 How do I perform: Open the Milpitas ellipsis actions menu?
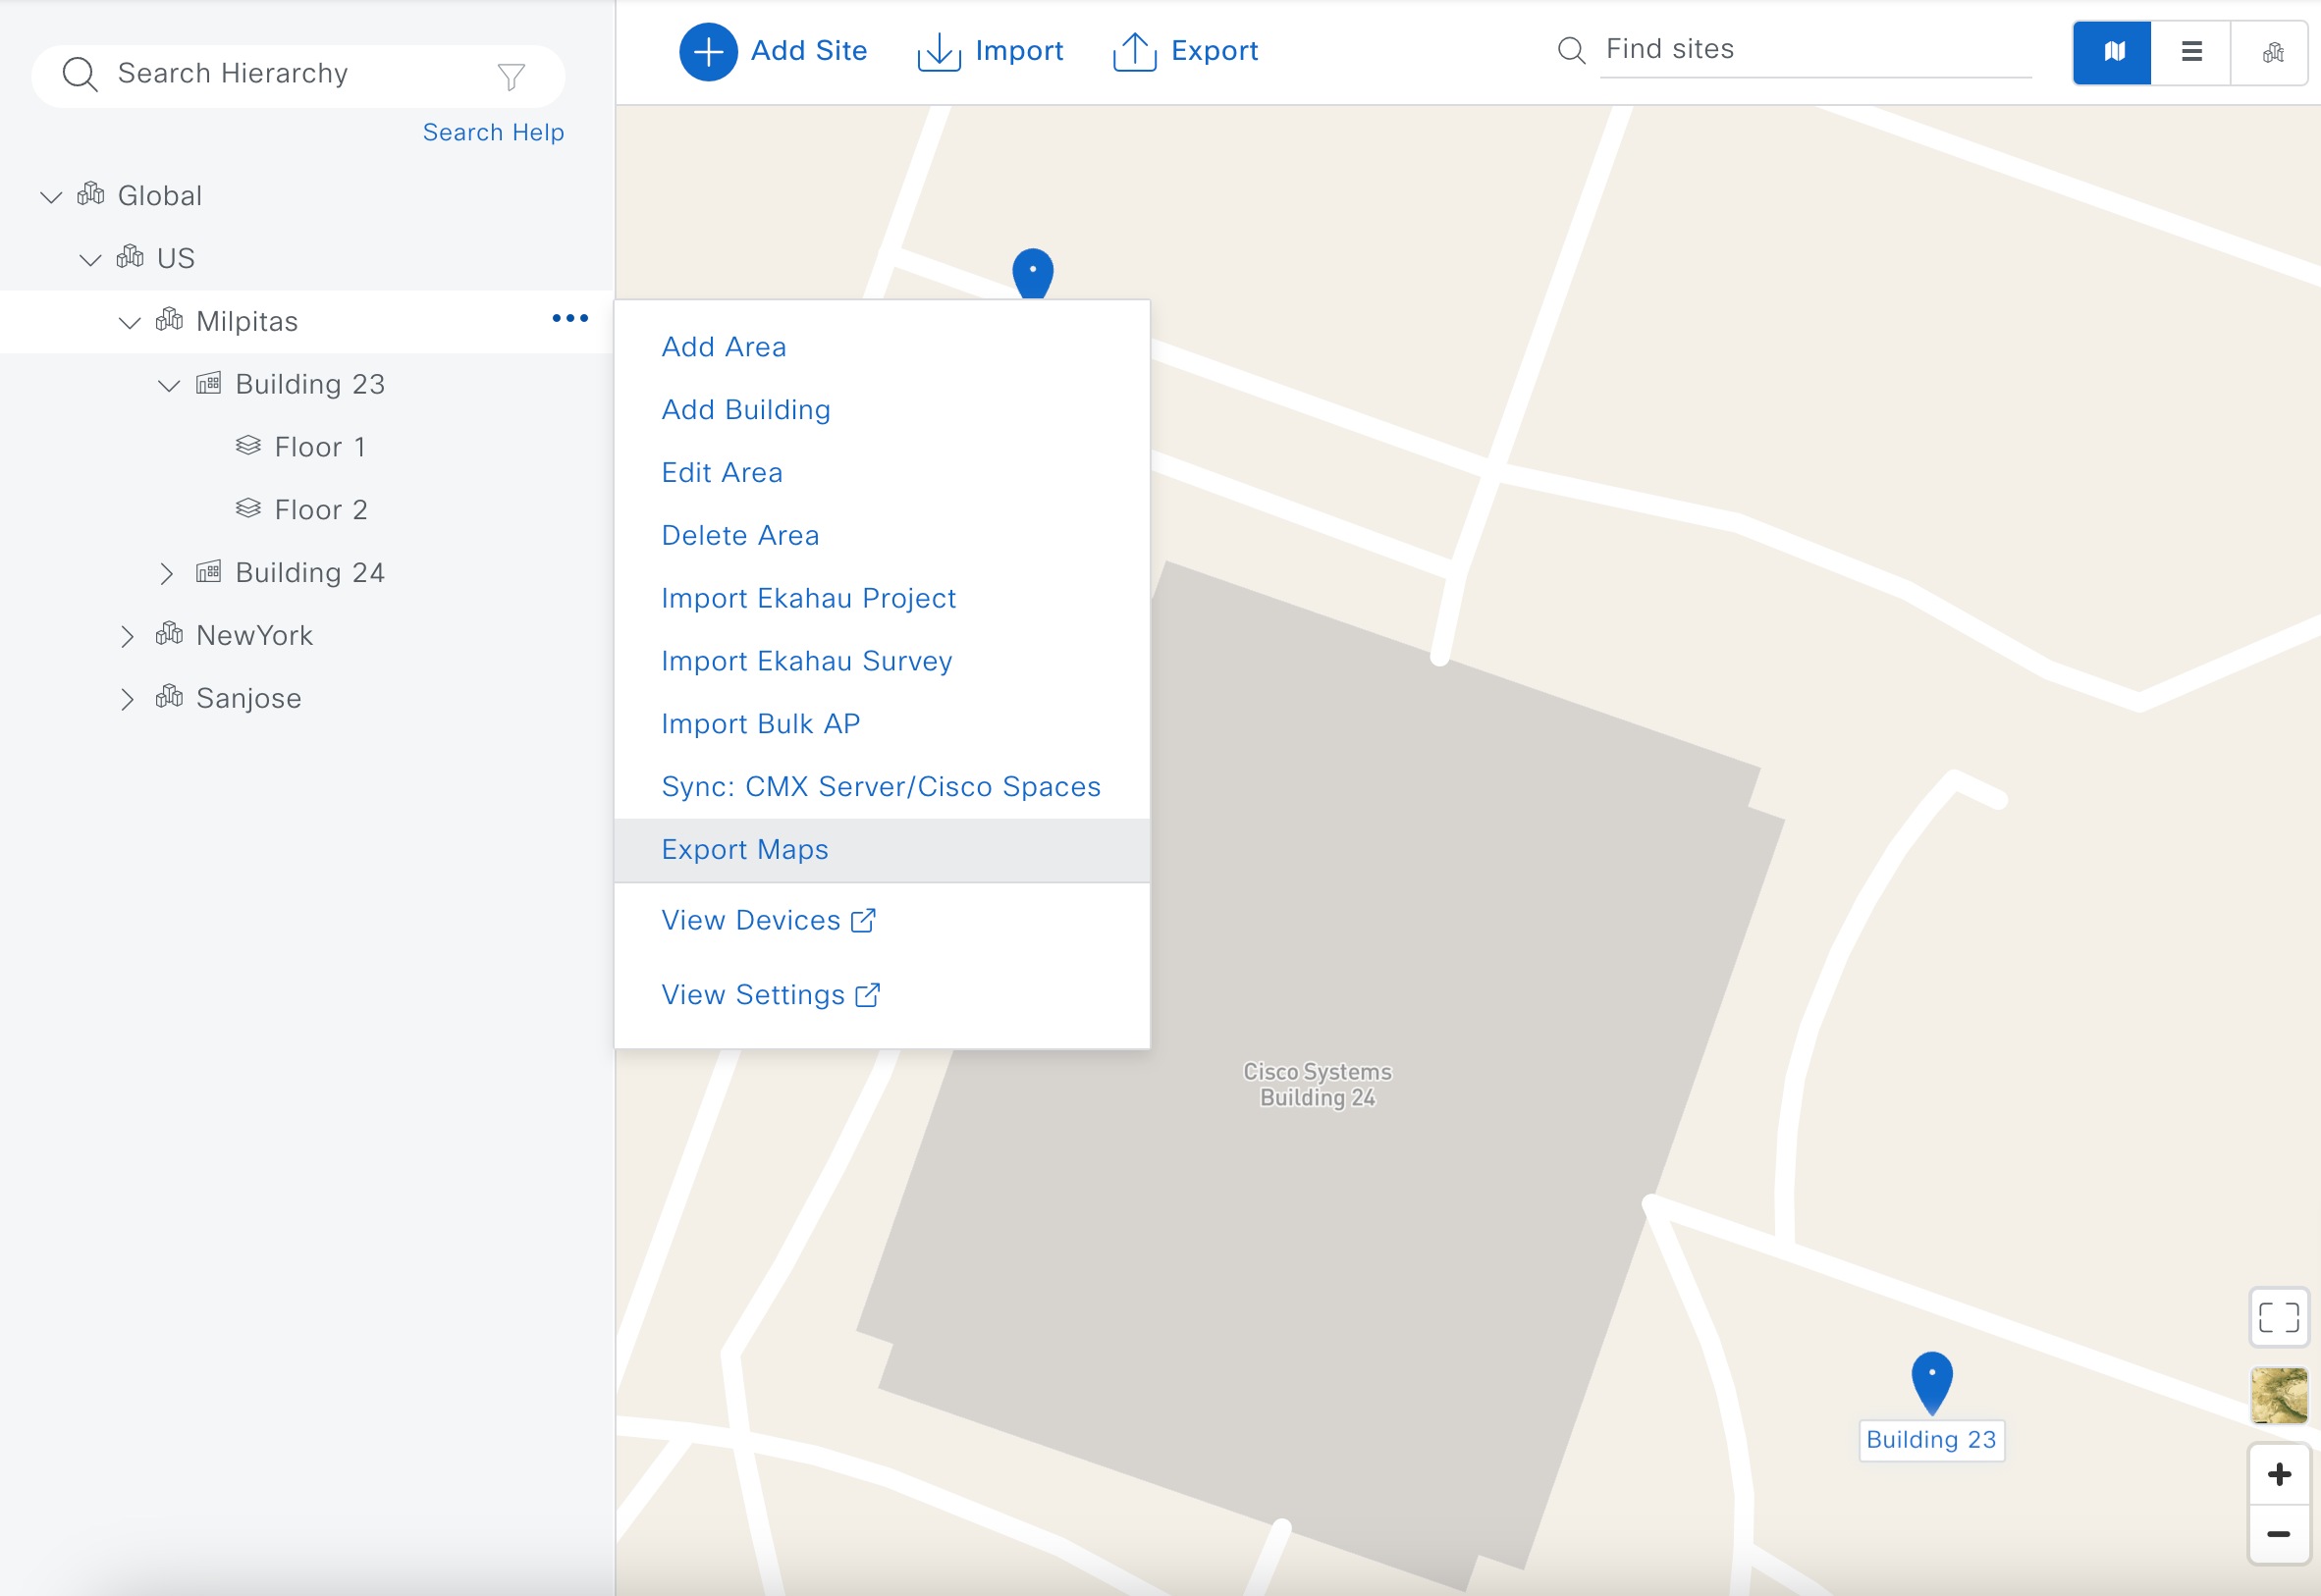tap(570, 318)
